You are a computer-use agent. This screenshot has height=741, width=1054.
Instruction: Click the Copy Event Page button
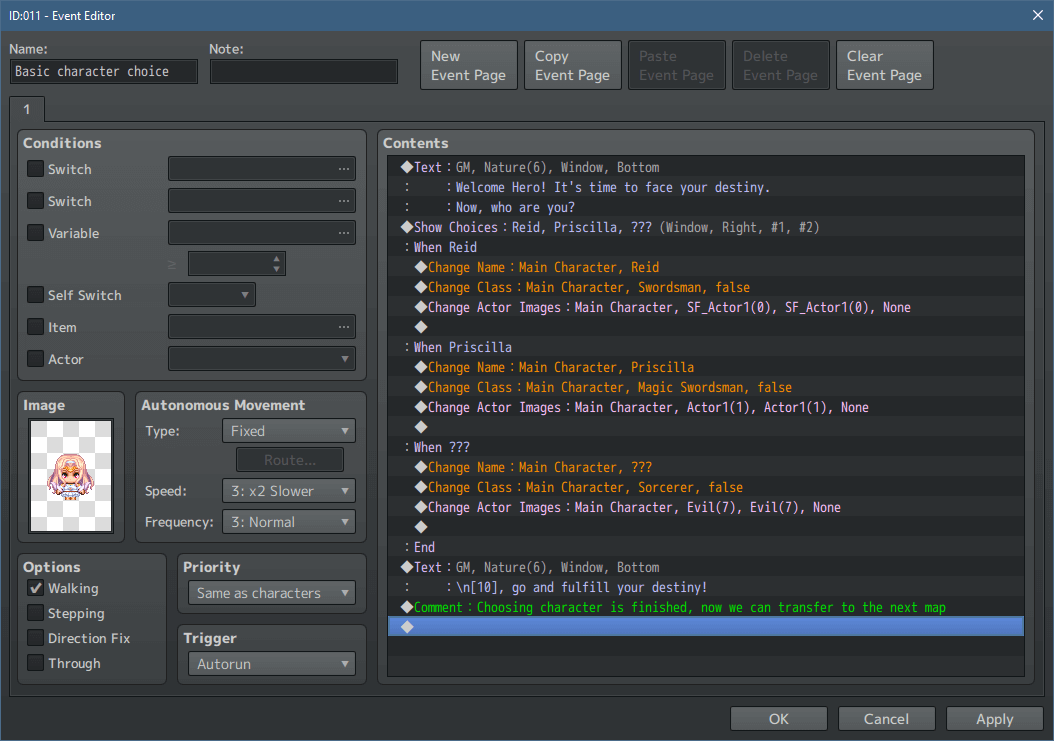[x=572, y=64]
